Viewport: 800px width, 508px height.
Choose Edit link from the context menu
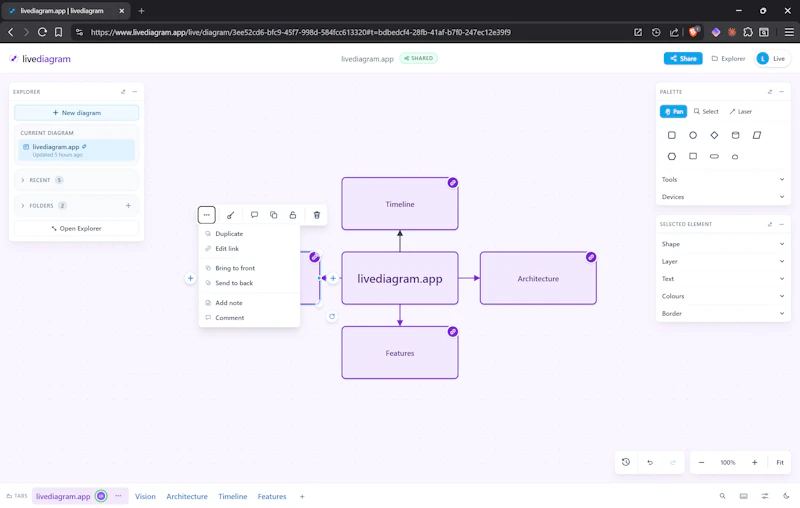point(249,248)
